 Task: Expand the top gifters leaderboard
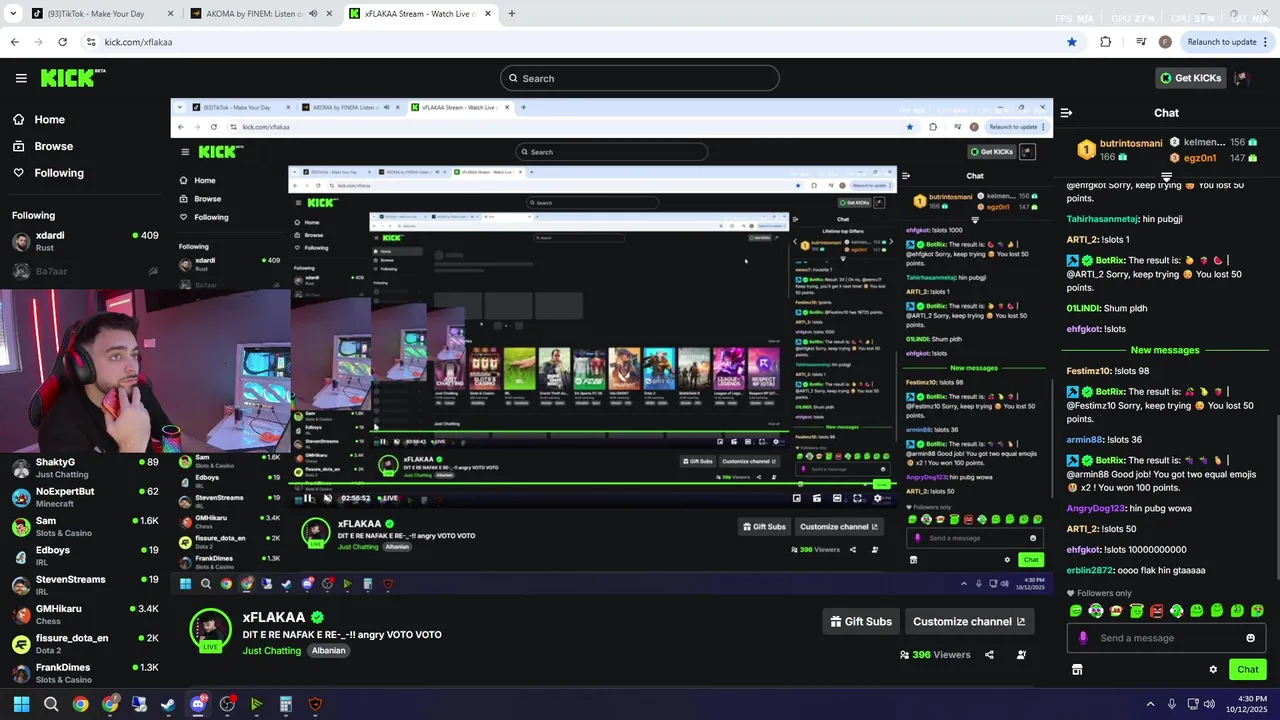point(1166,177)
